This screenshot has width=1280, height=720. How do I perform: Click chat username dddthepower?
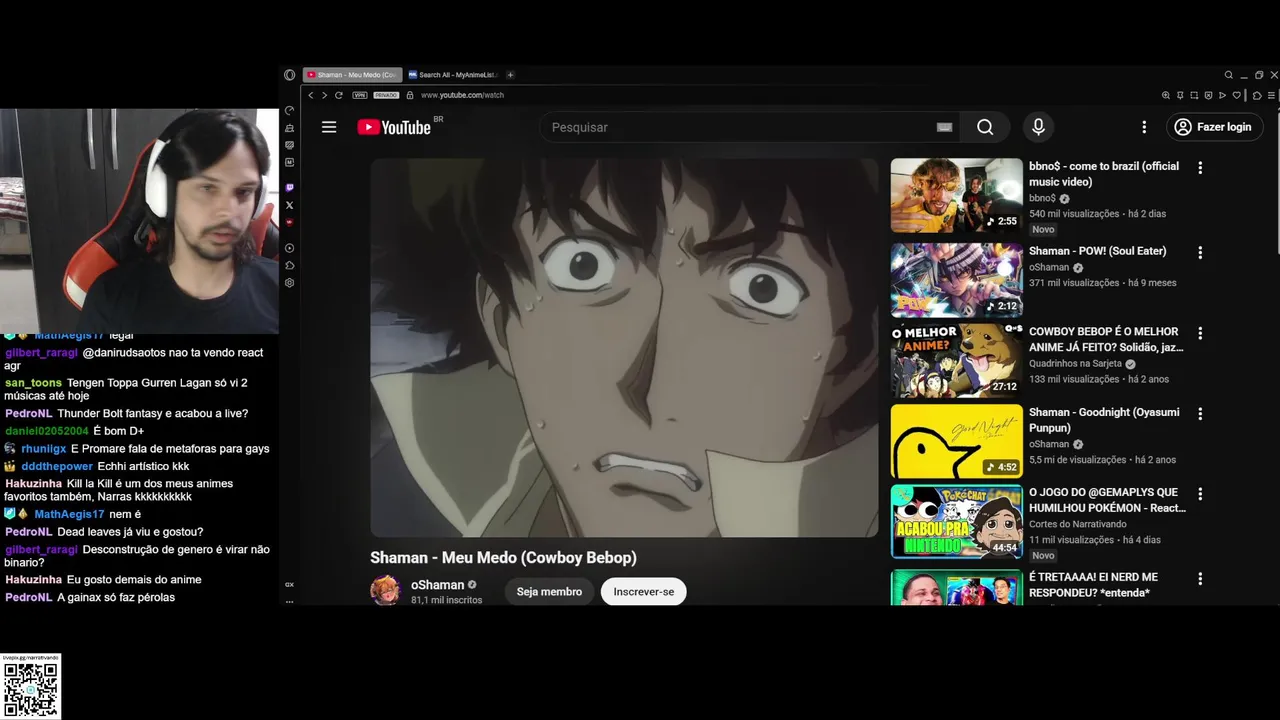click(x=57, y=466)
